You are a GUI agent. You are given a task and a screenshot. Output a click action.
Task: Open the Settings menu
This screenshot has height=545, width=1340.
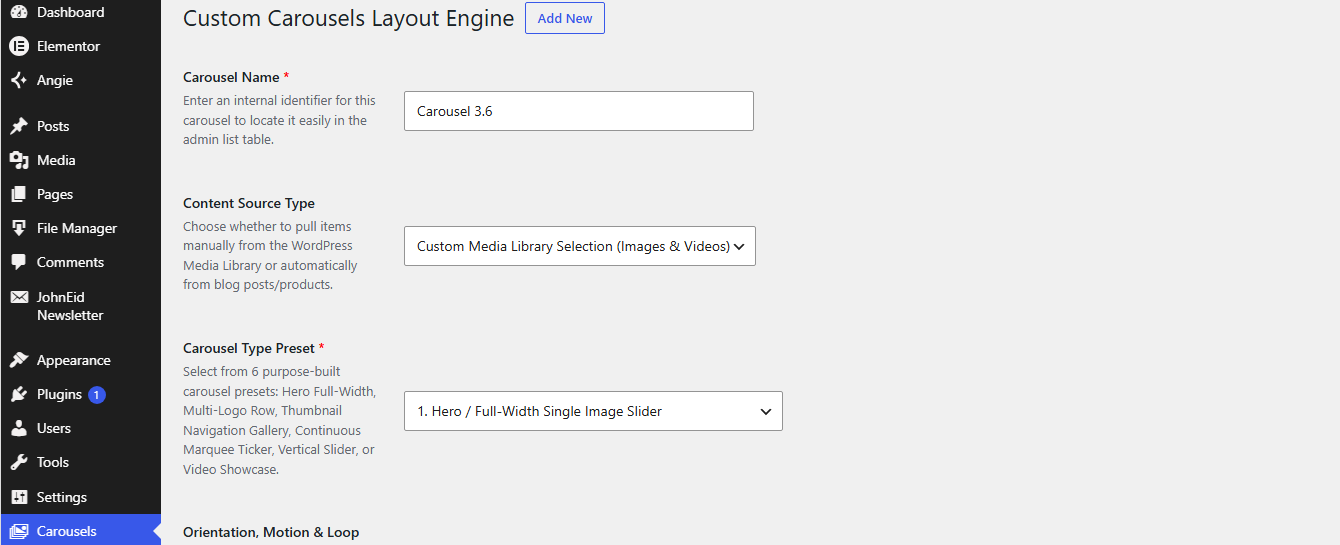click(x=80, y=497)
